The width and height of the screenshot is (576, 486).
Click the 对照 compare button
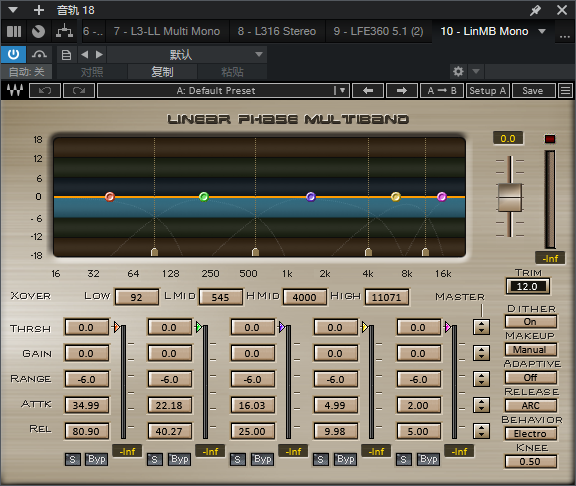tap(92, 72)
